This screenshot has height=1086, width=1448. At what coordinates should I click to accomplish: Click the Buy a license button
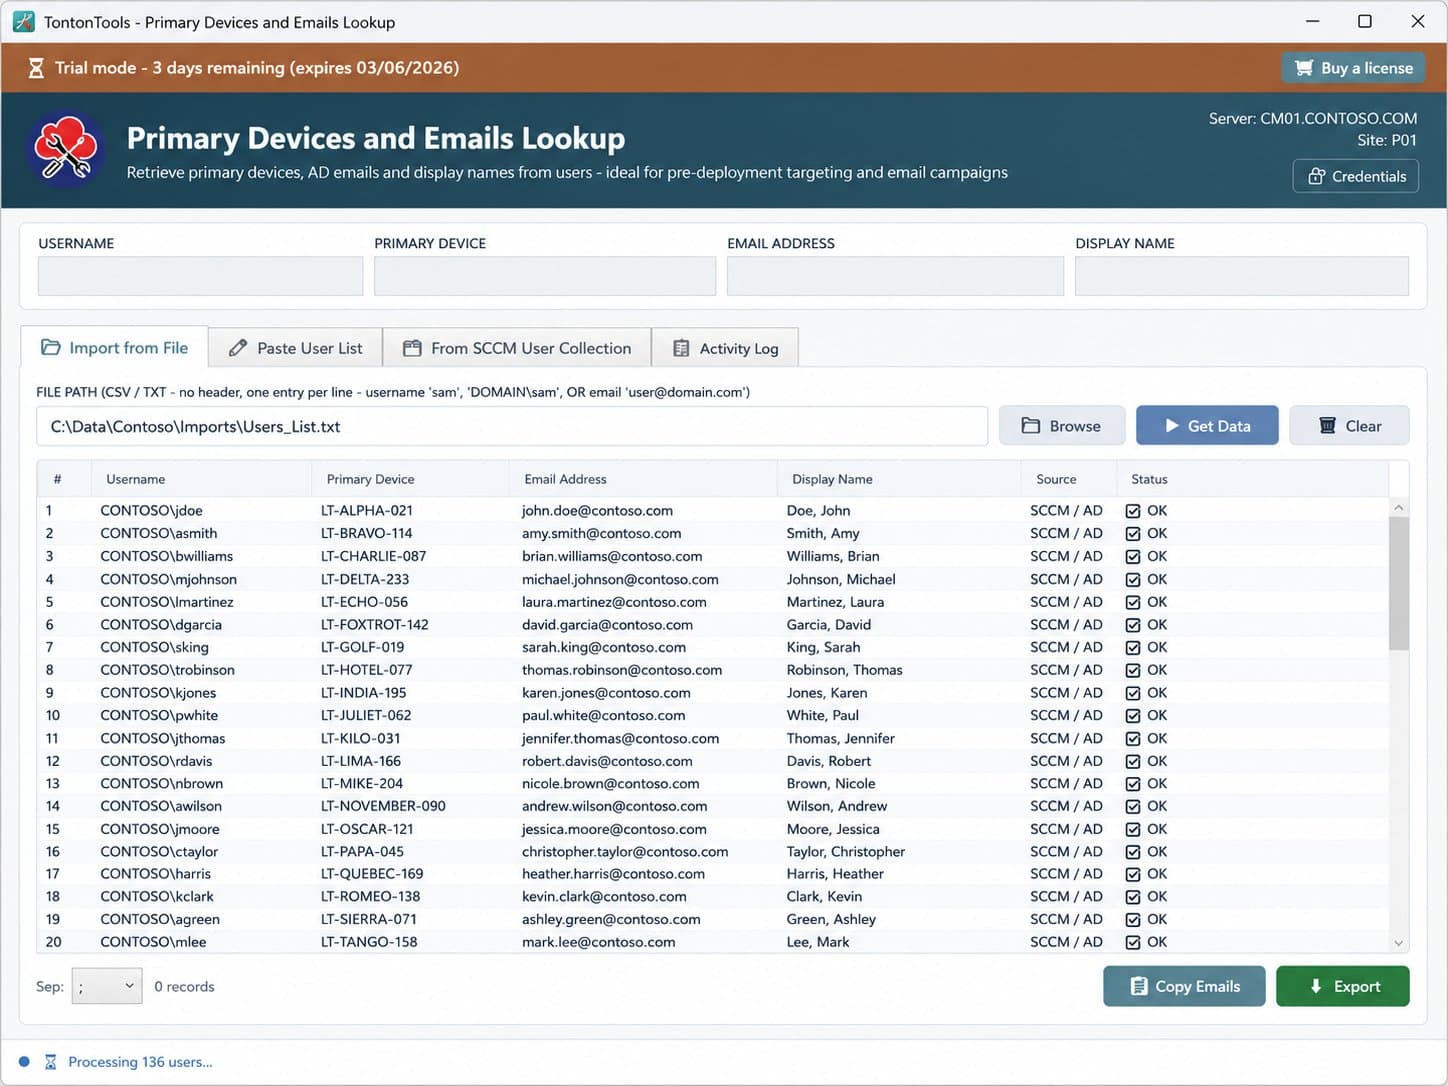pyautogui.click(x=1354, y=68)
